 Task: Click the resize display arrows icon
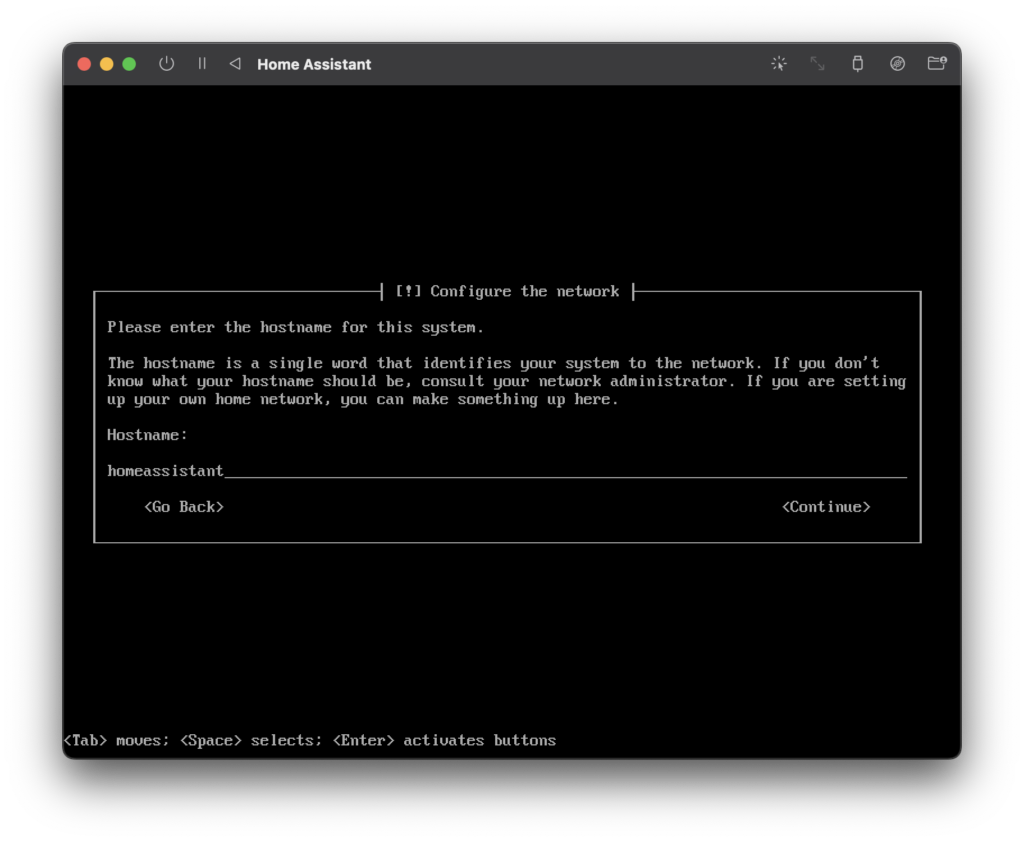click(817, 64)
